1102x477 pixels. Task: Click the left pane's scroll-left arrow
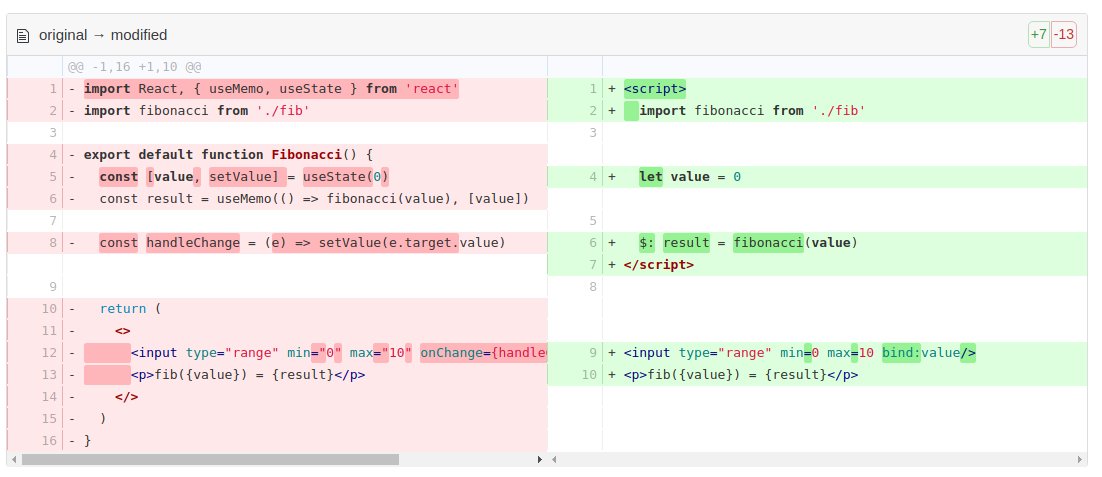[12, 459]
